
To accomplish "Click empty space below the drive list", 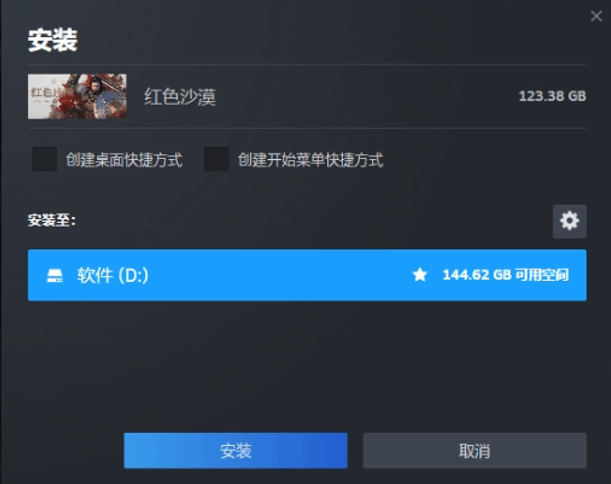I will point(307,362).
